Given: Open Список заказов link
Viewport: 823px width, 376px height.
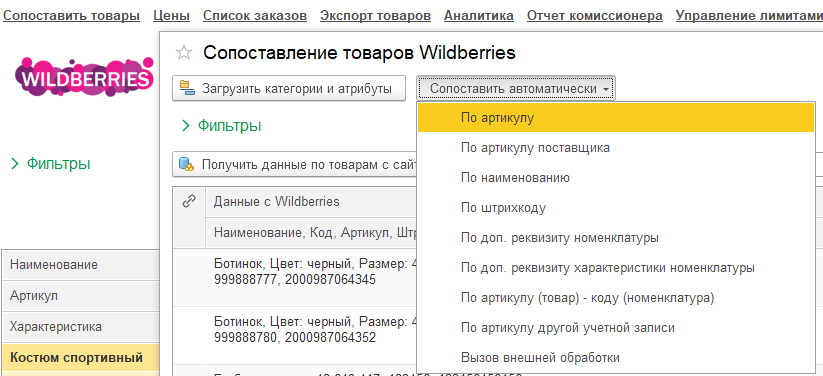Looking at the screenshot, I should point(255,16).
